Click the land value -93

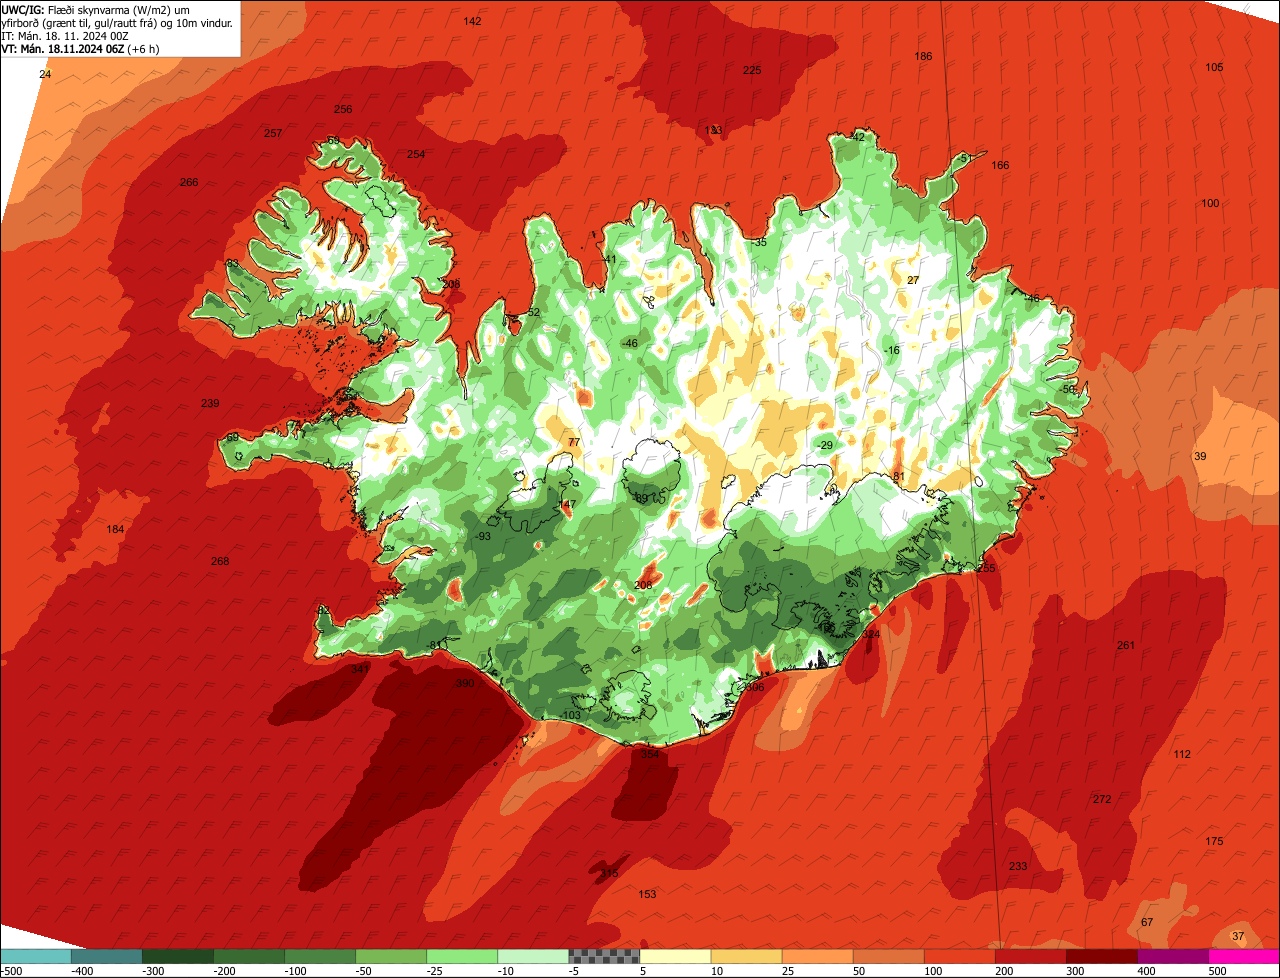click(x=483, y=536)
